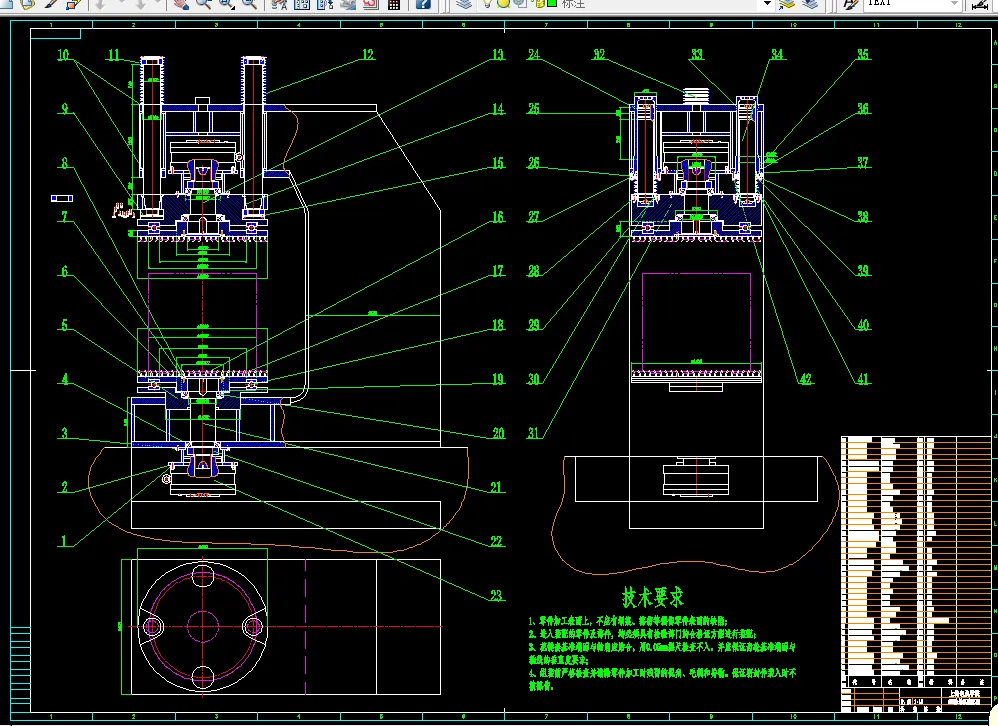The width and height of the screenshot is (998, 726).
Task: Select the Zoom Window tool
Action: click(227, 4)
